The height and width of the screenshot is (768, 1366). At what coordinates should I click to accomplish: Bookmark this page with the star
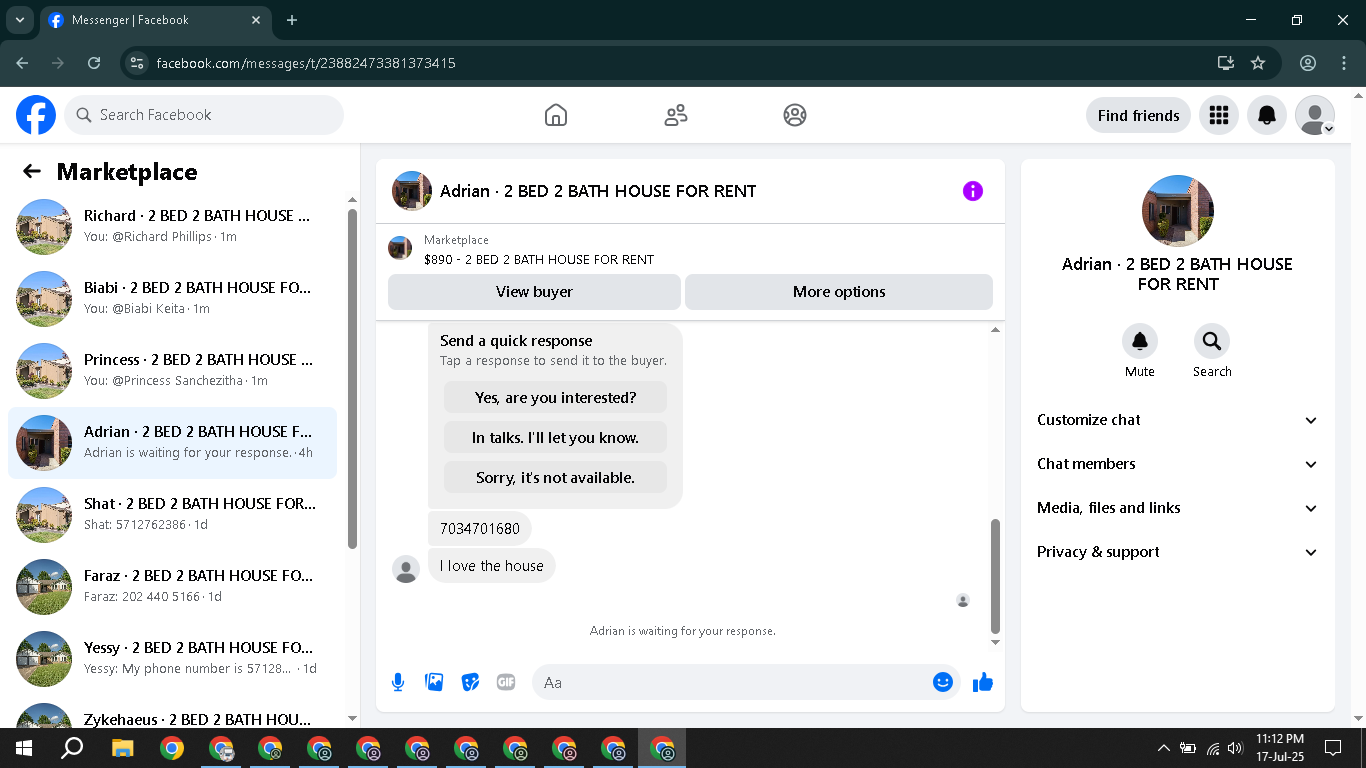(1258, 63)
